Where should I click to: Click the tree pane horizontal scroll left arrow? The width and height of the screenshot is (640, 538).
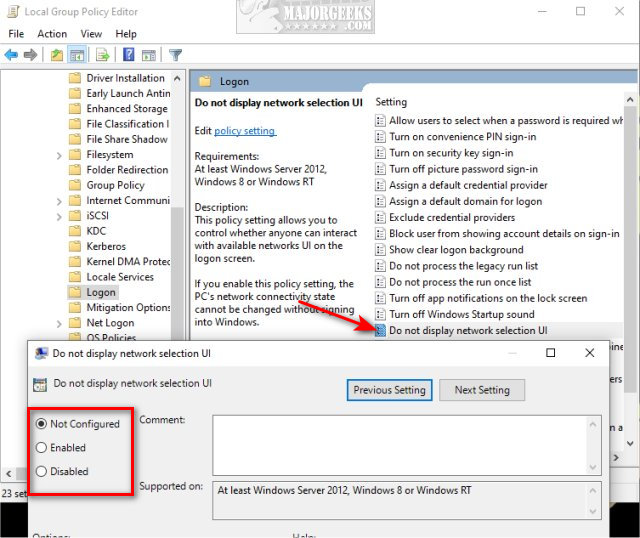(9, 474)
